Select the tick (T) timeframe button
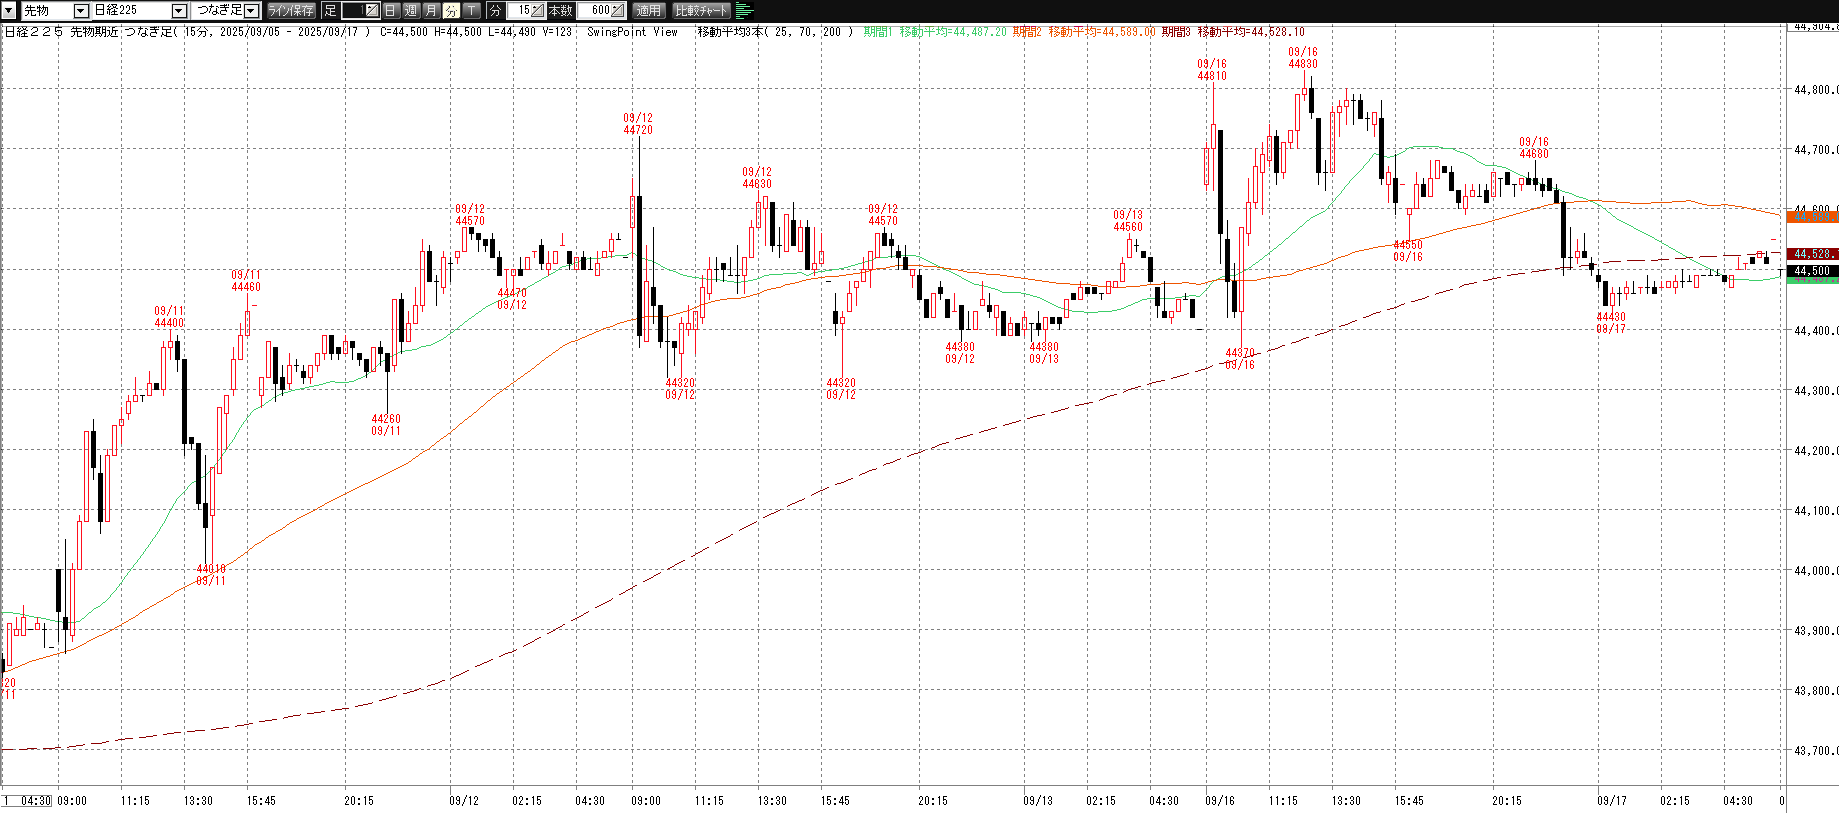1839x813 pixels. pyautogui.click(x=471, y=11)
